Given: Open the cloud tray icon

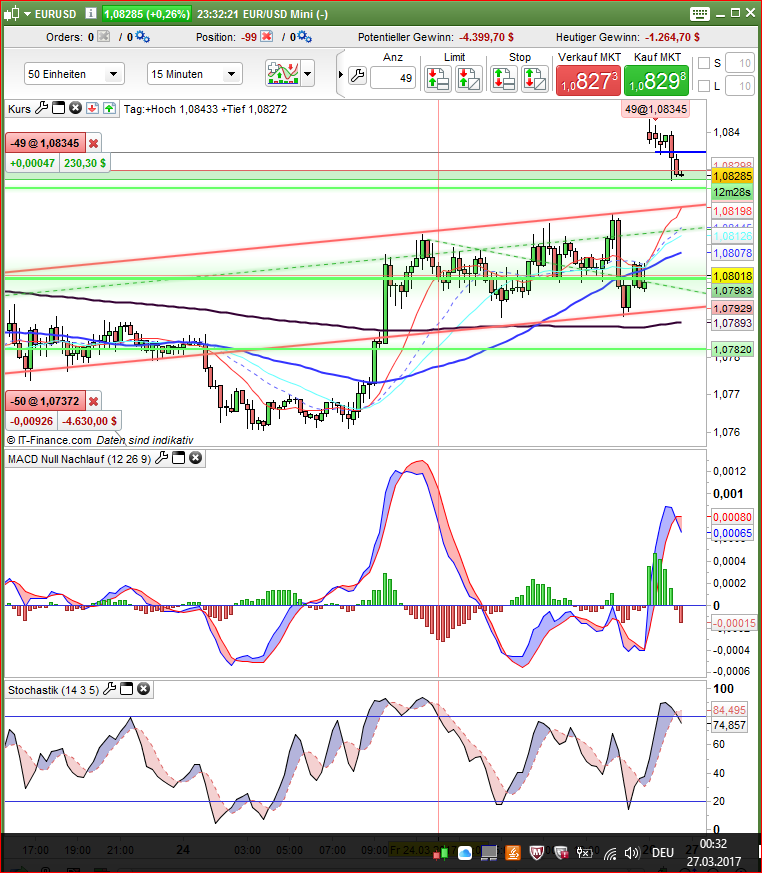Looking at the screenshot, I should [464, 853].
